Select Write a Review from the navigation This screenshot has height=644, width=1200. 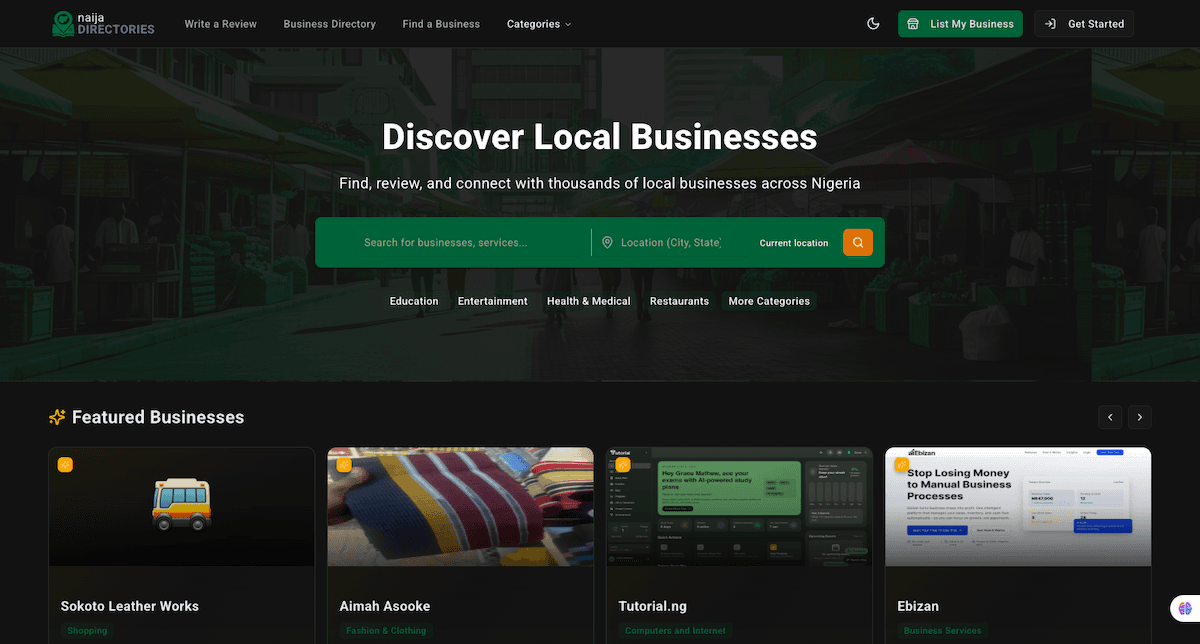click(220, 23)
